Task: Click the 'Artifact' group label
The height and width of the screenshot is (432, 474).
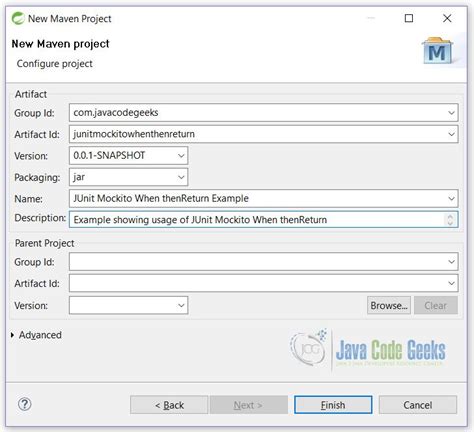Action: tap(31, 94)
